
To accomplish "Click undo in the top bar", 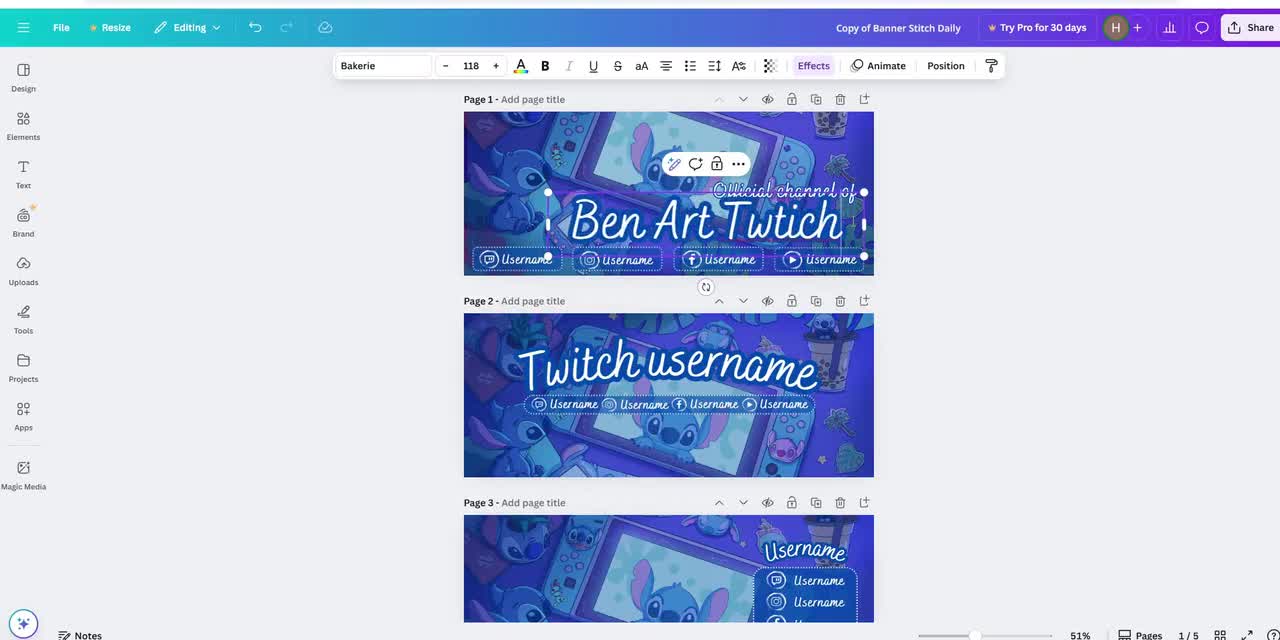I will [x=255, y=27].
